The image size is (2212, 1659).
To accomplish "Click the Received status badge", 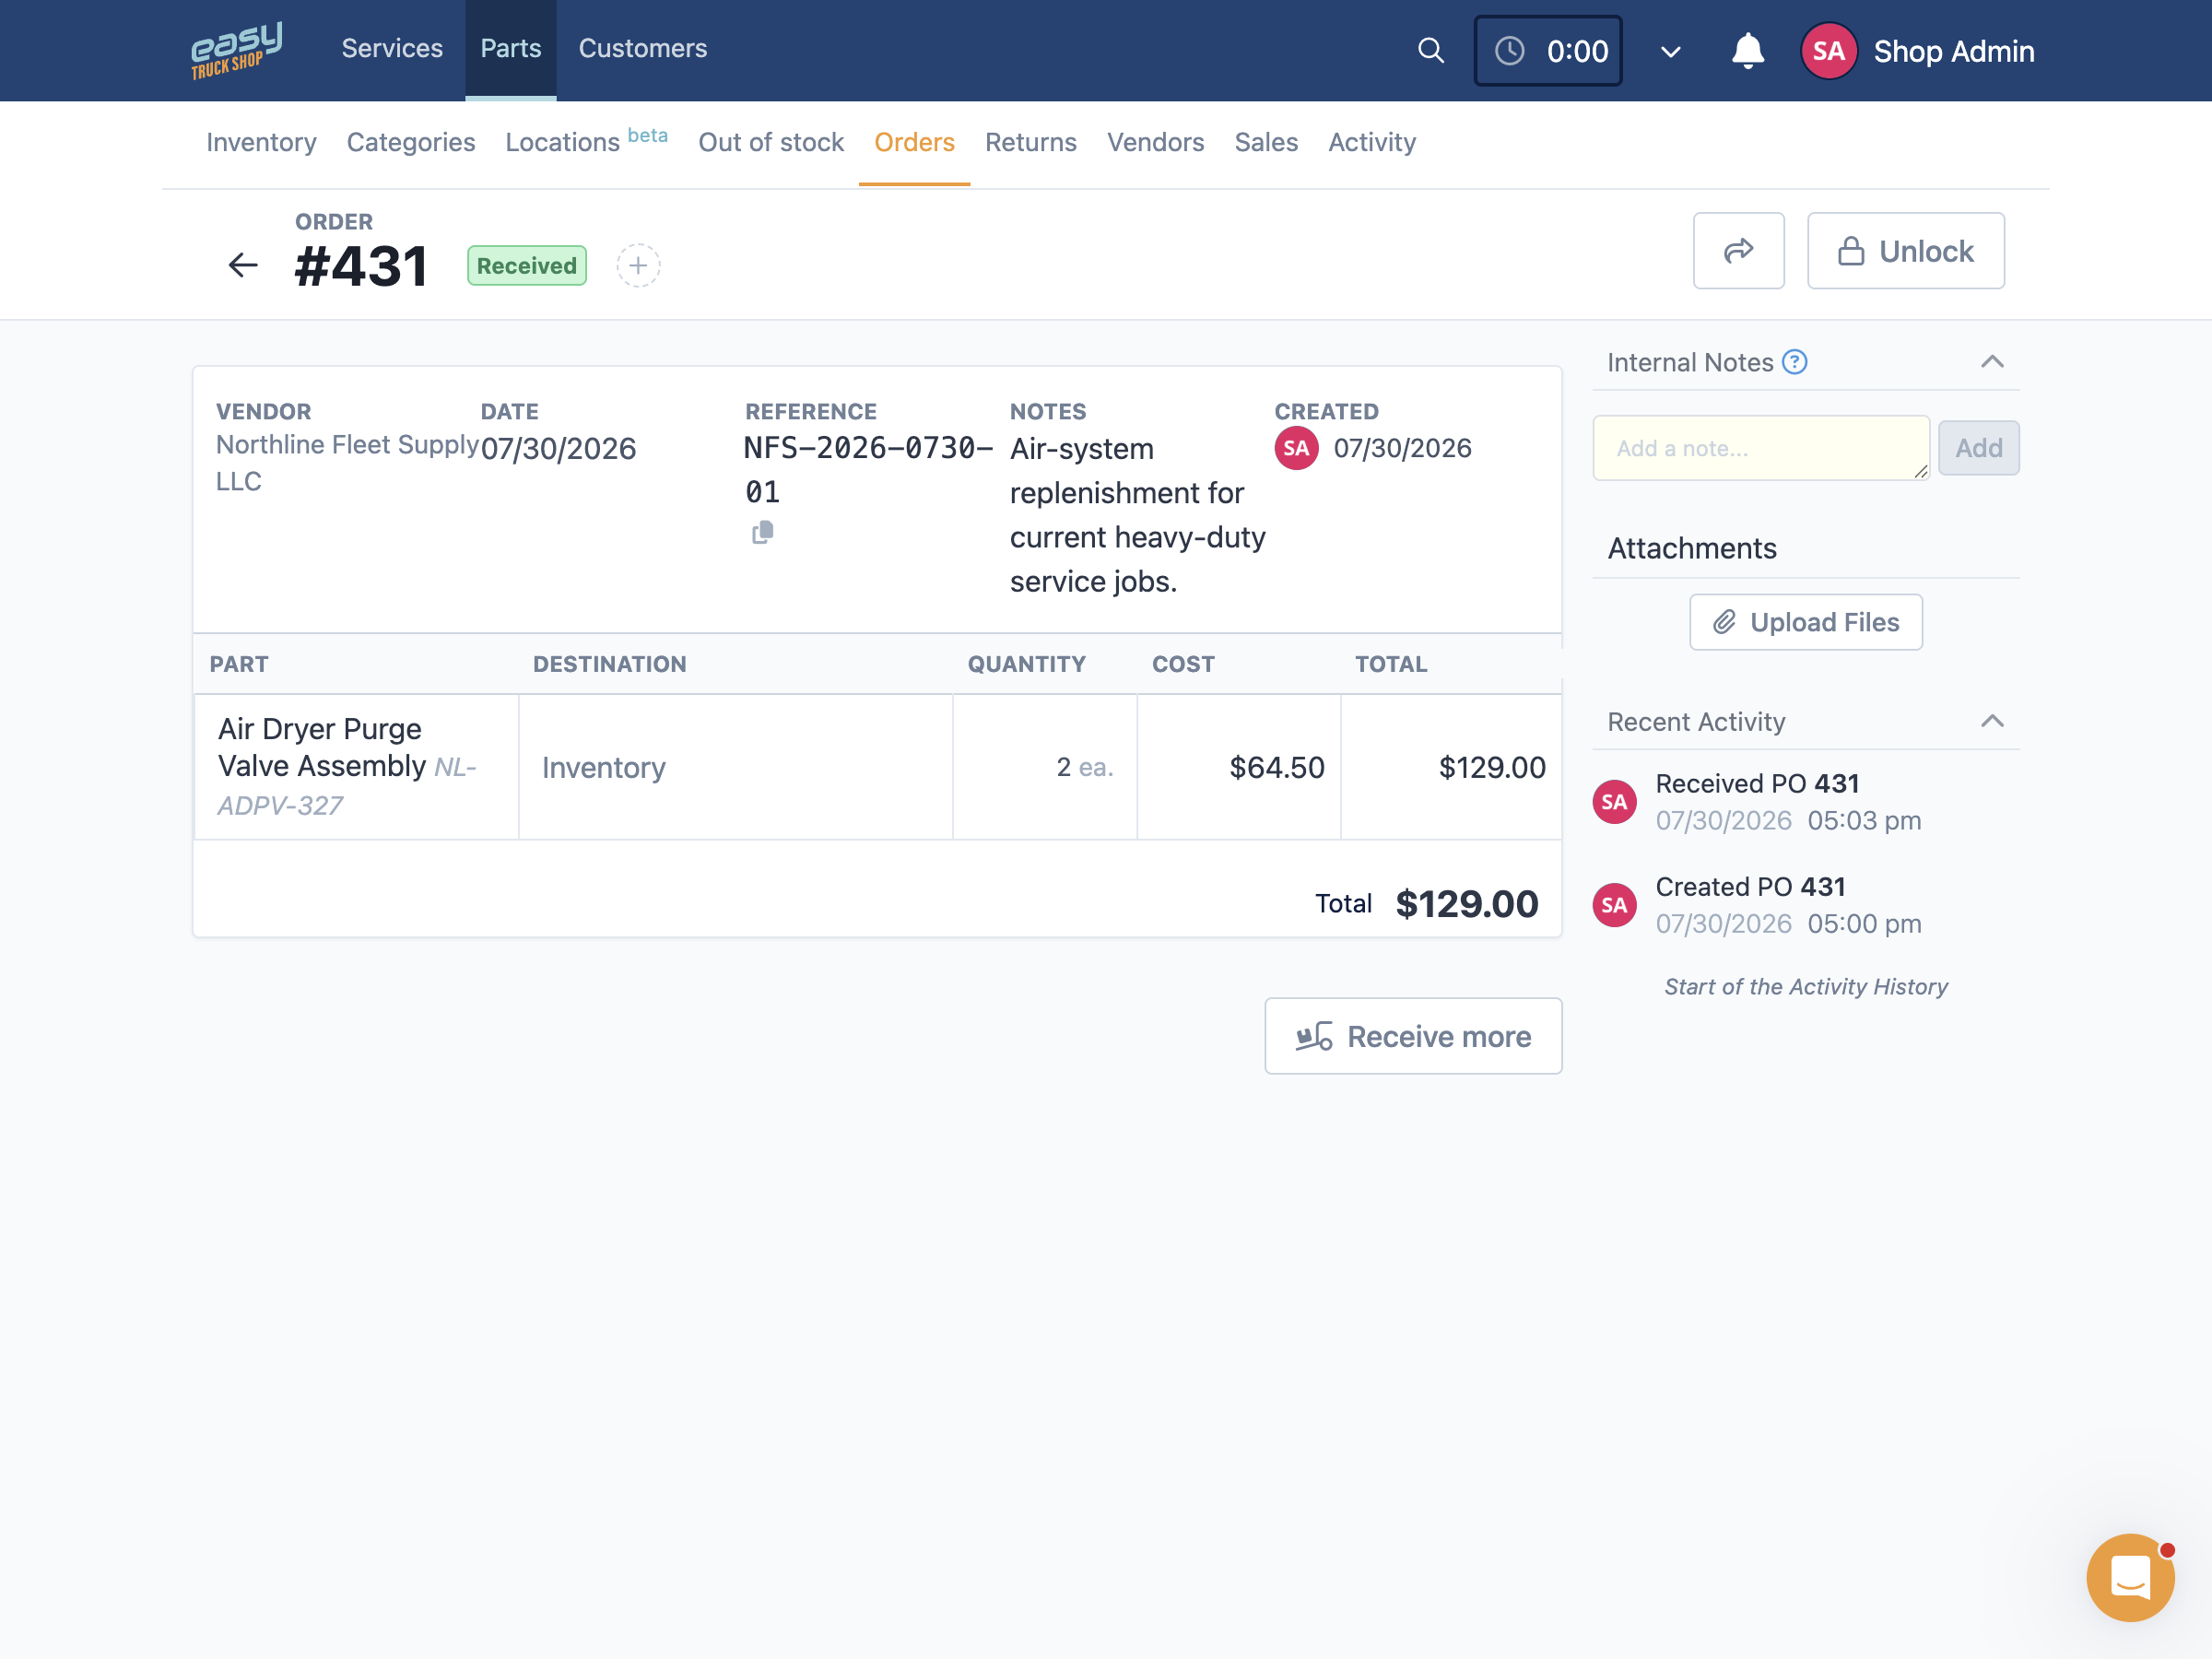I will (x=527, y=266).
